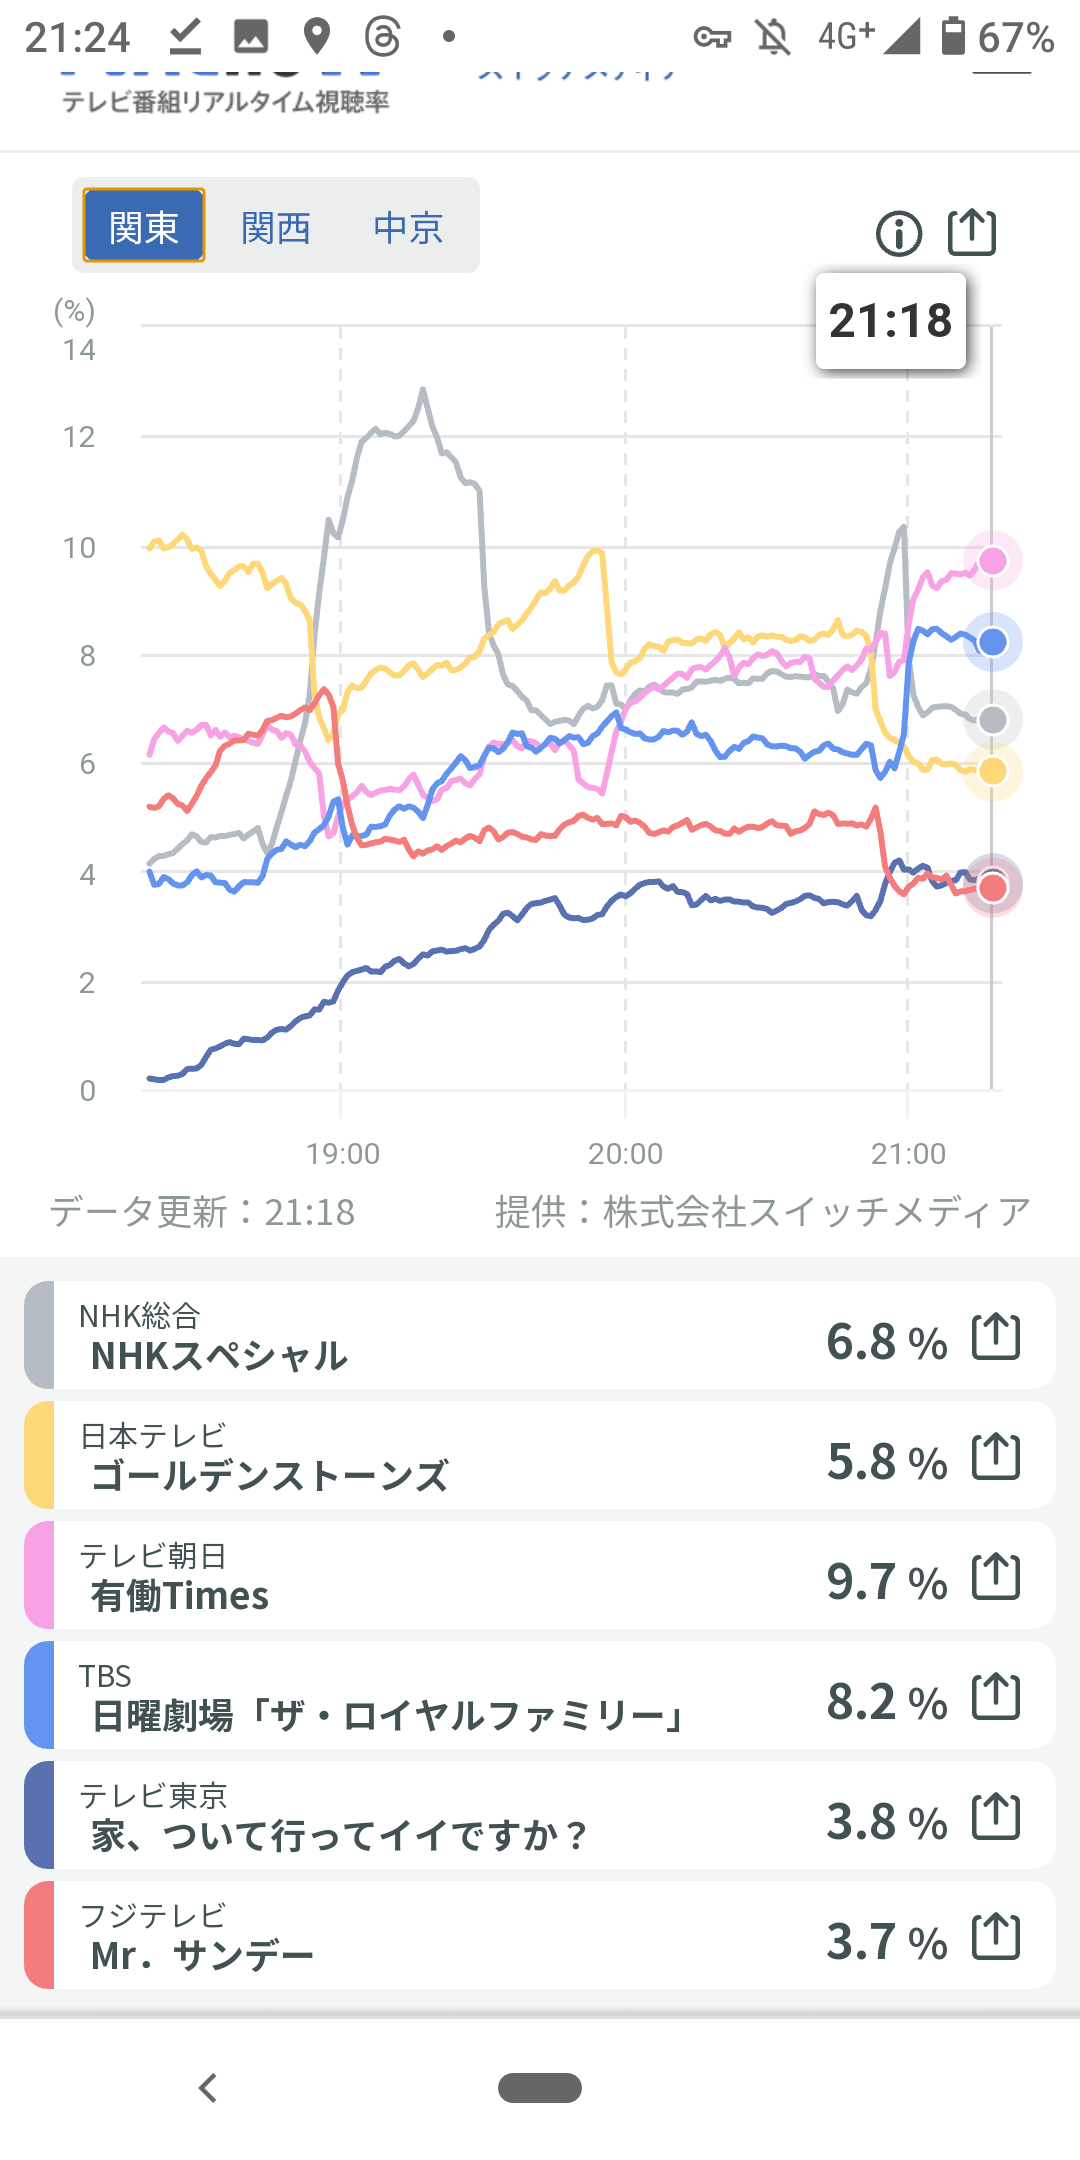Tap the pink テレビ朝日 color swatch
The image size is (1080, 2160).
39,1577
